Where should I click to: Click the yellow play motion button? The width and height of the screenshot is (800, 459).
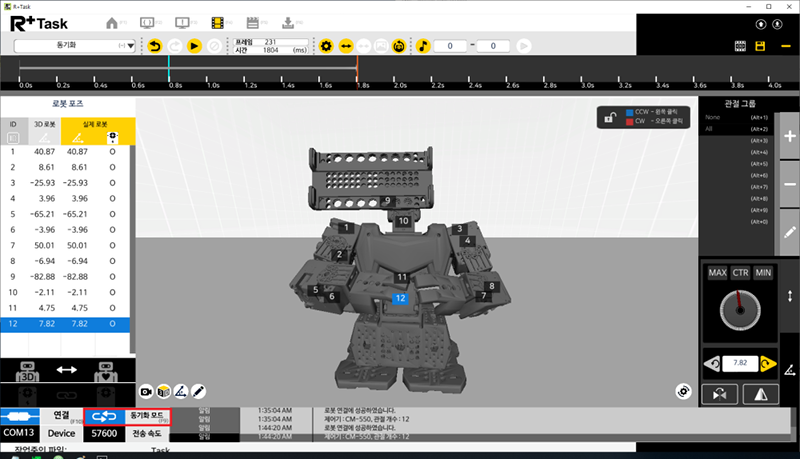pyautogui.click(x=194, y=46)
